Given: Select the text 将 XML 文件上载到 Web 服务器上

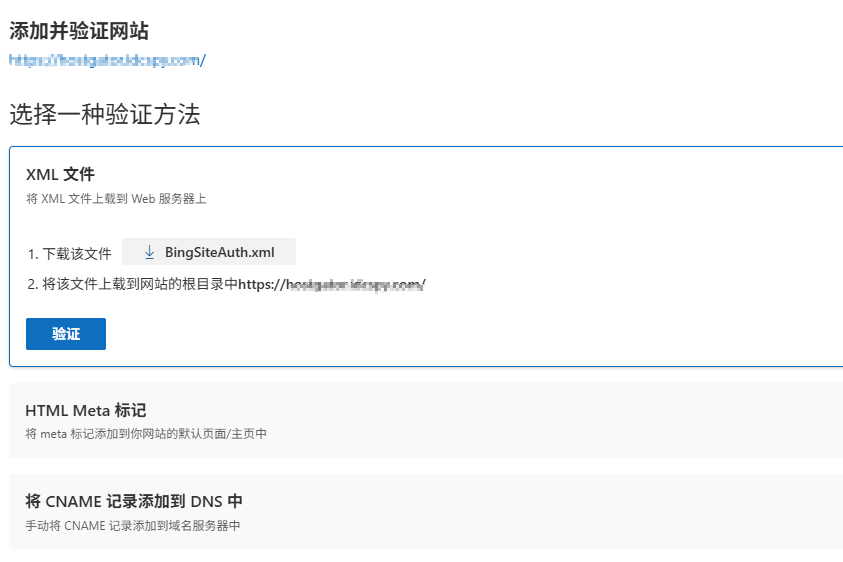Looking at the screenshot, I should pyautogui.click(x=116, y=199).
